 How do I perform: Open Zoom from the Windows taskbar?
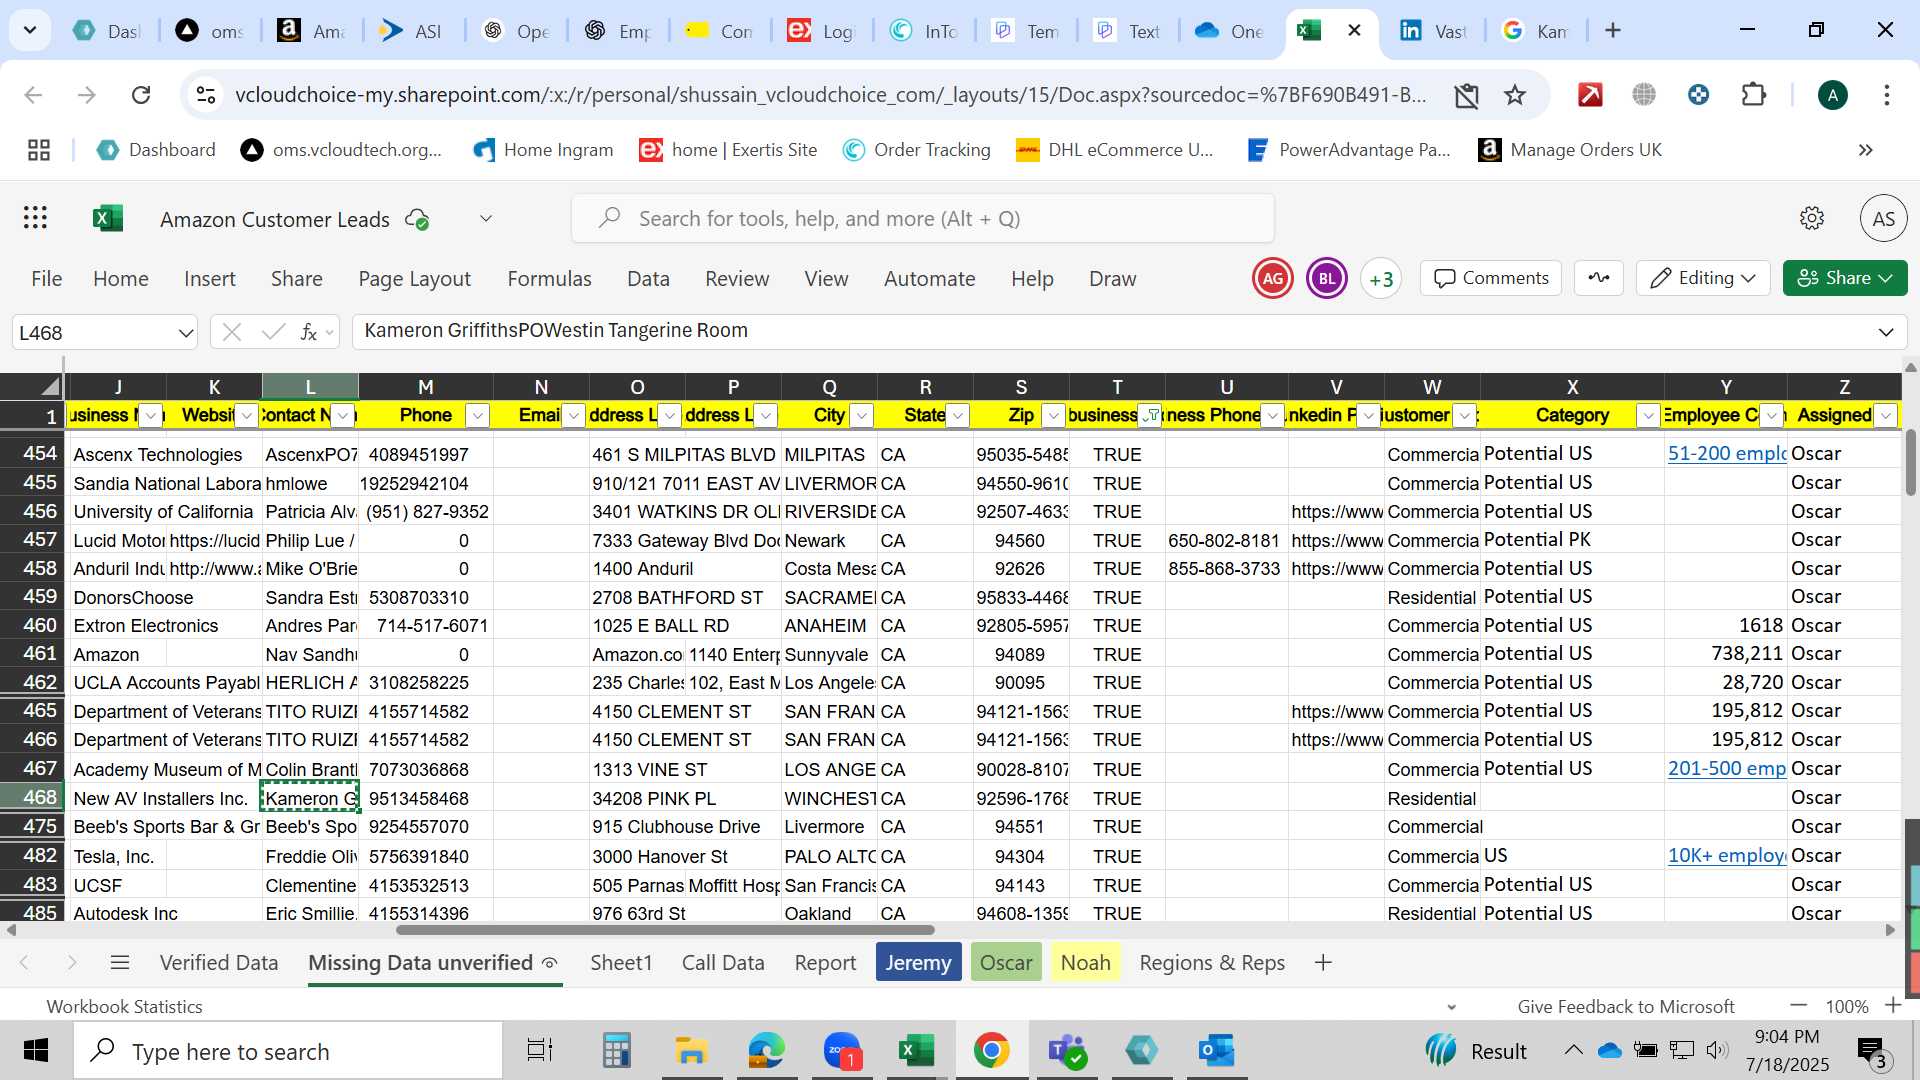[x=842, y=1051]
